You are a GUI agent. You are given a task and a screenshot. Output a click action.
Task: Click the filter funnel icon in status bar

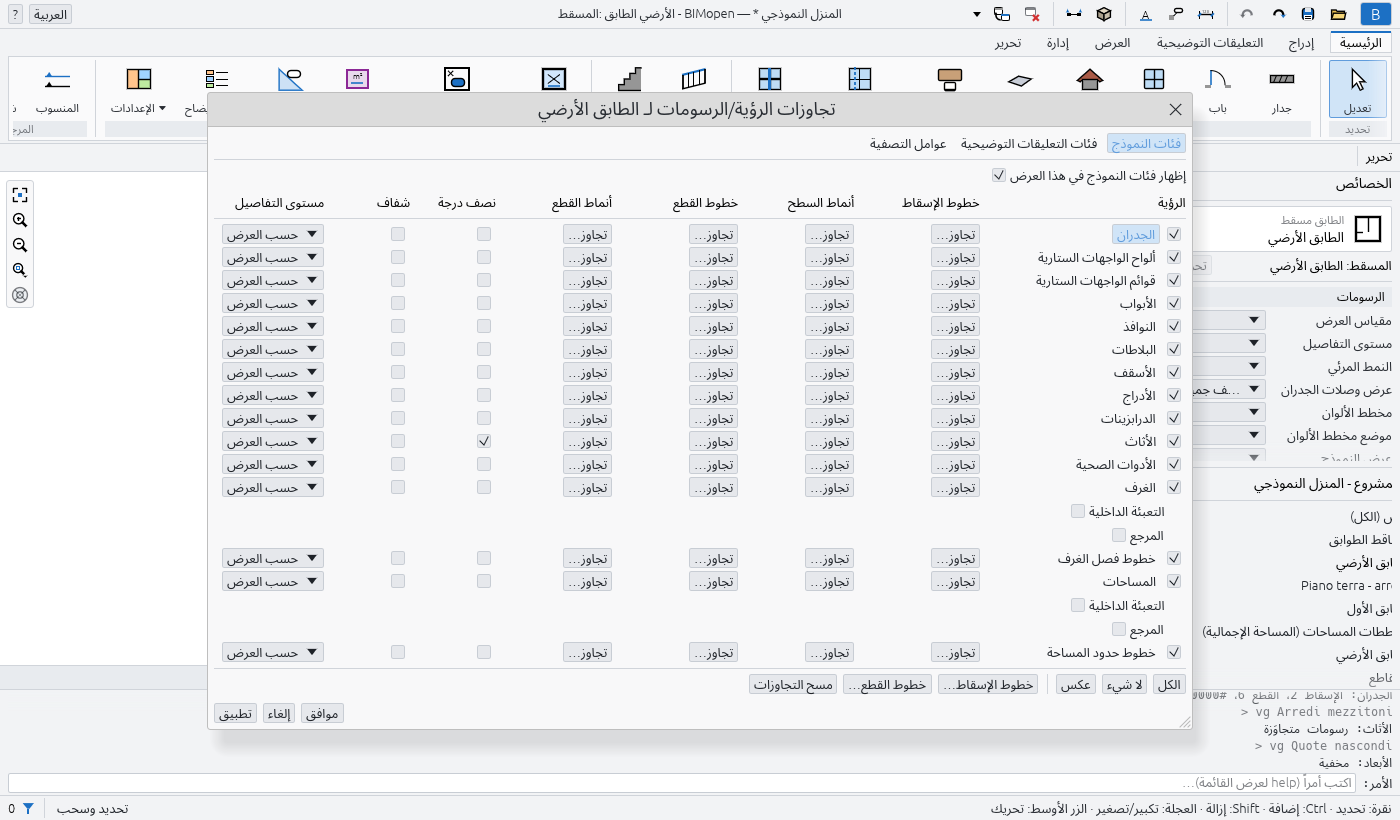click(x=28, y=808)
